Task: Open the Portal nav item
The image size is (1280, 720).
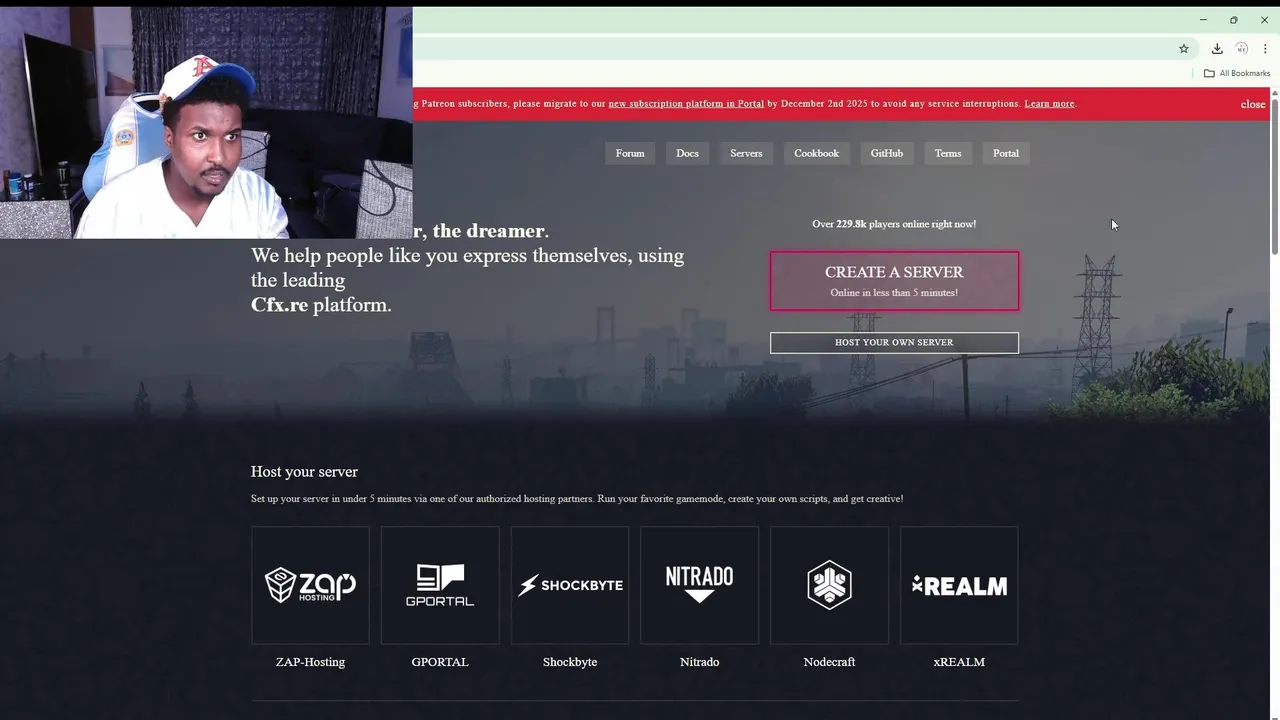Action: point(1006,153)
